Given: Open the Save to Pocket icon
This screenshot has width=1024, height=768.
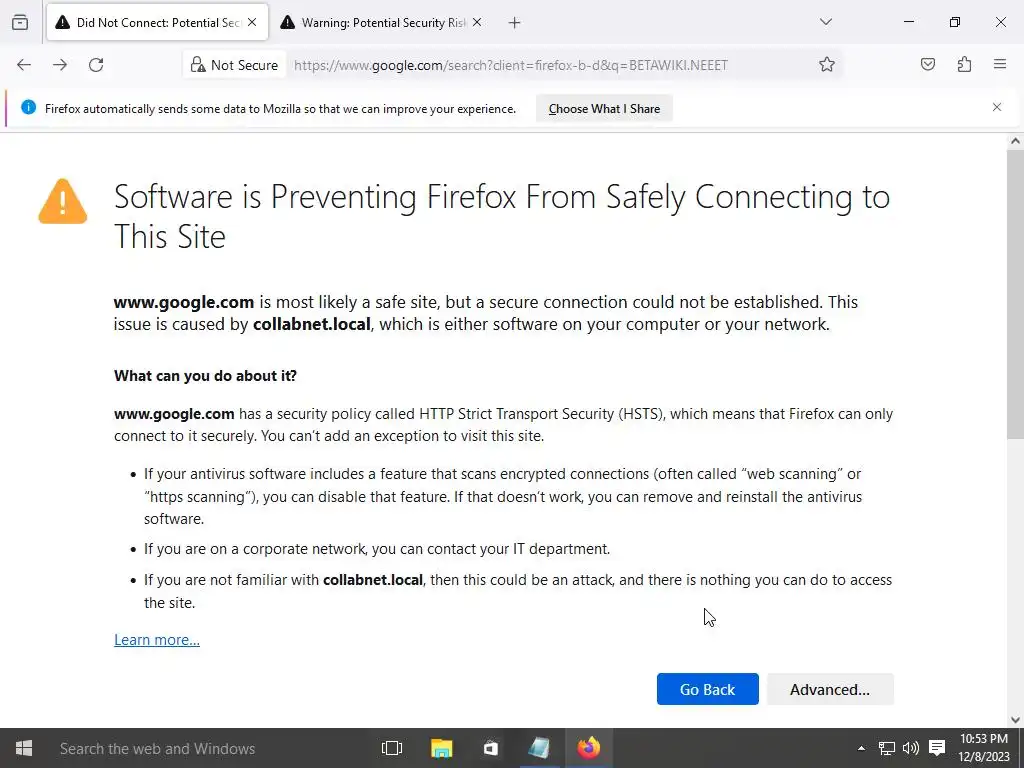Looking at the screenshot, I should pos(928,65).
